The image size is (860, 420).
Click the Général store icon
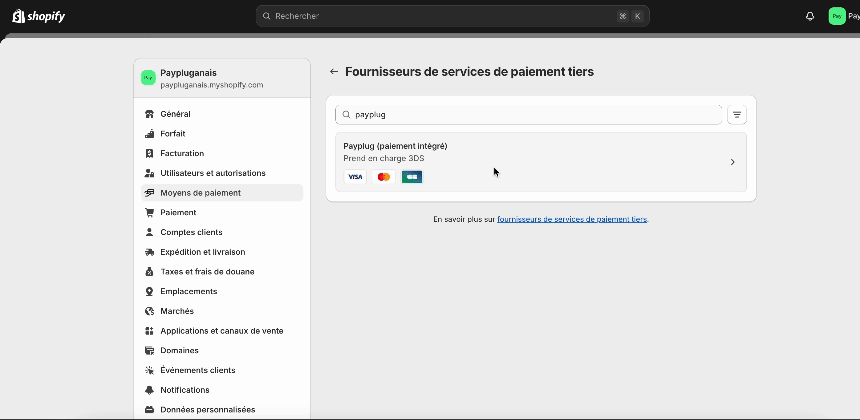click(x=149, y=114)
